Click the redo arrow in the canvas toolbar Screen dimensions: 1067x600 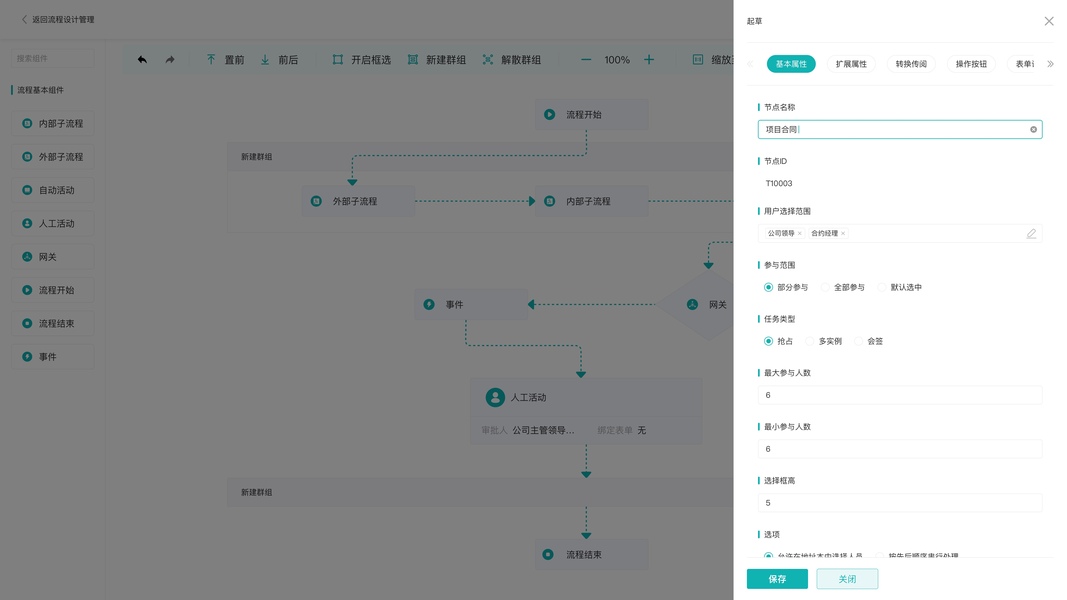[x=170, y=60]
